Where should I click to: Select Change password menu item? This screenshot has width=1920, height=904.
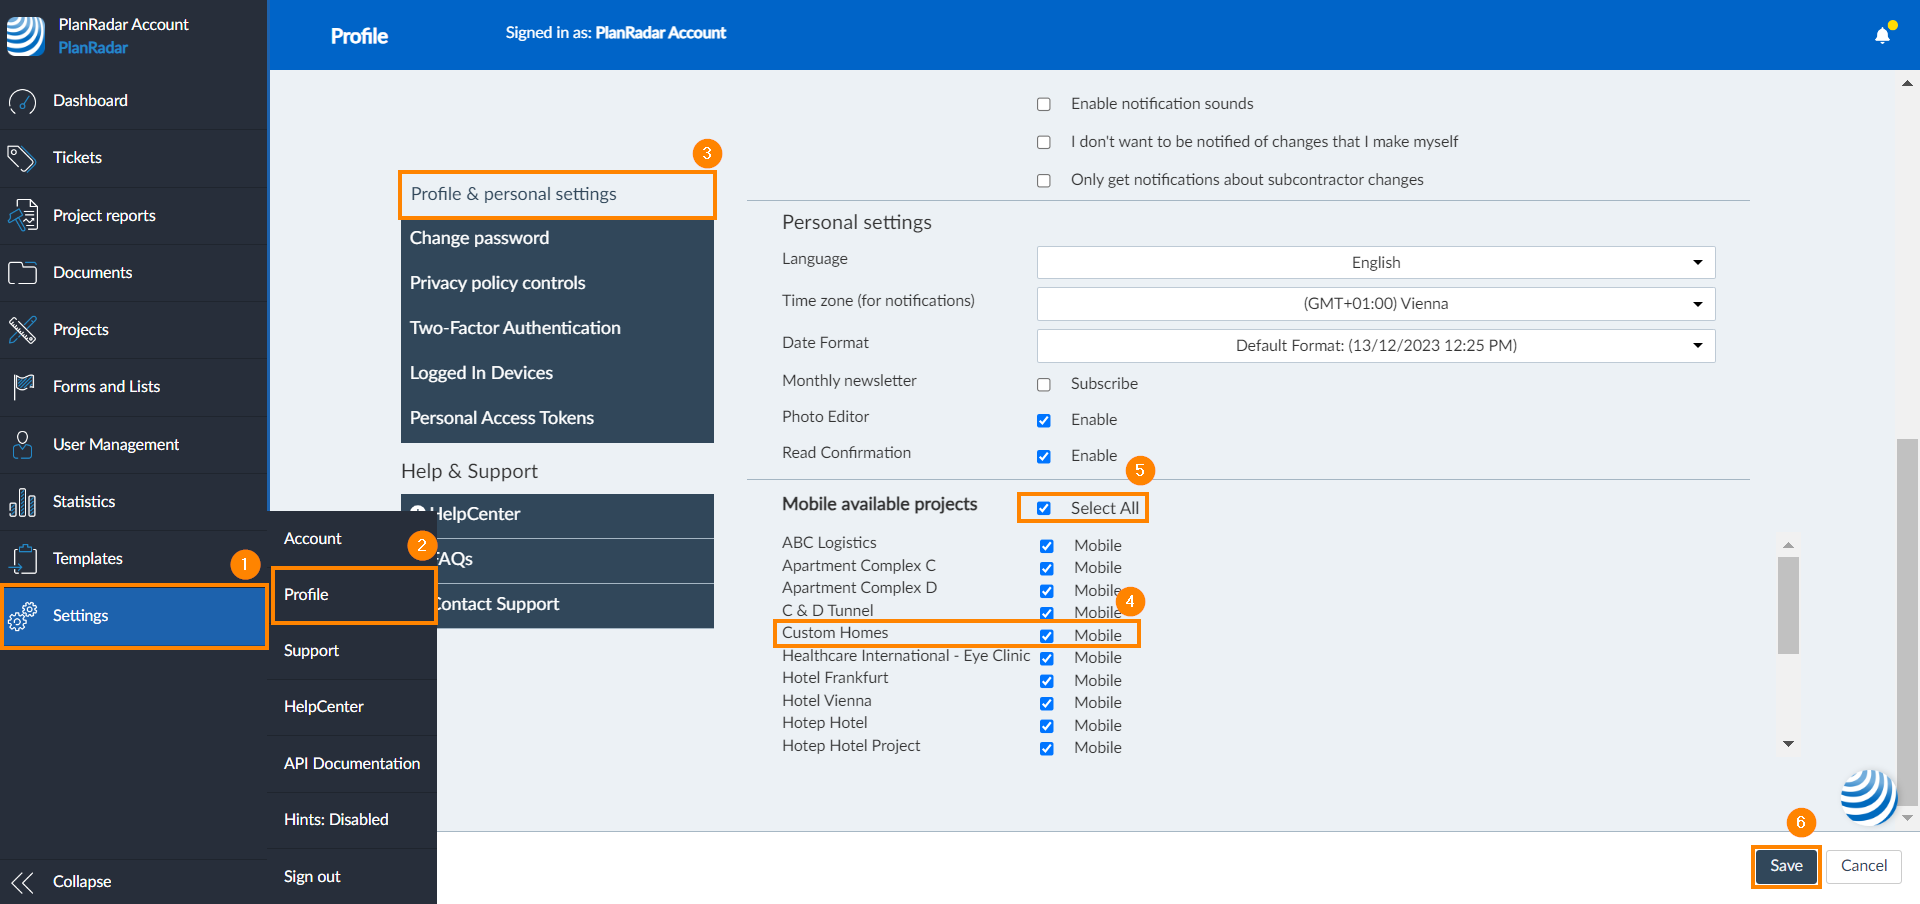[480, 238]
